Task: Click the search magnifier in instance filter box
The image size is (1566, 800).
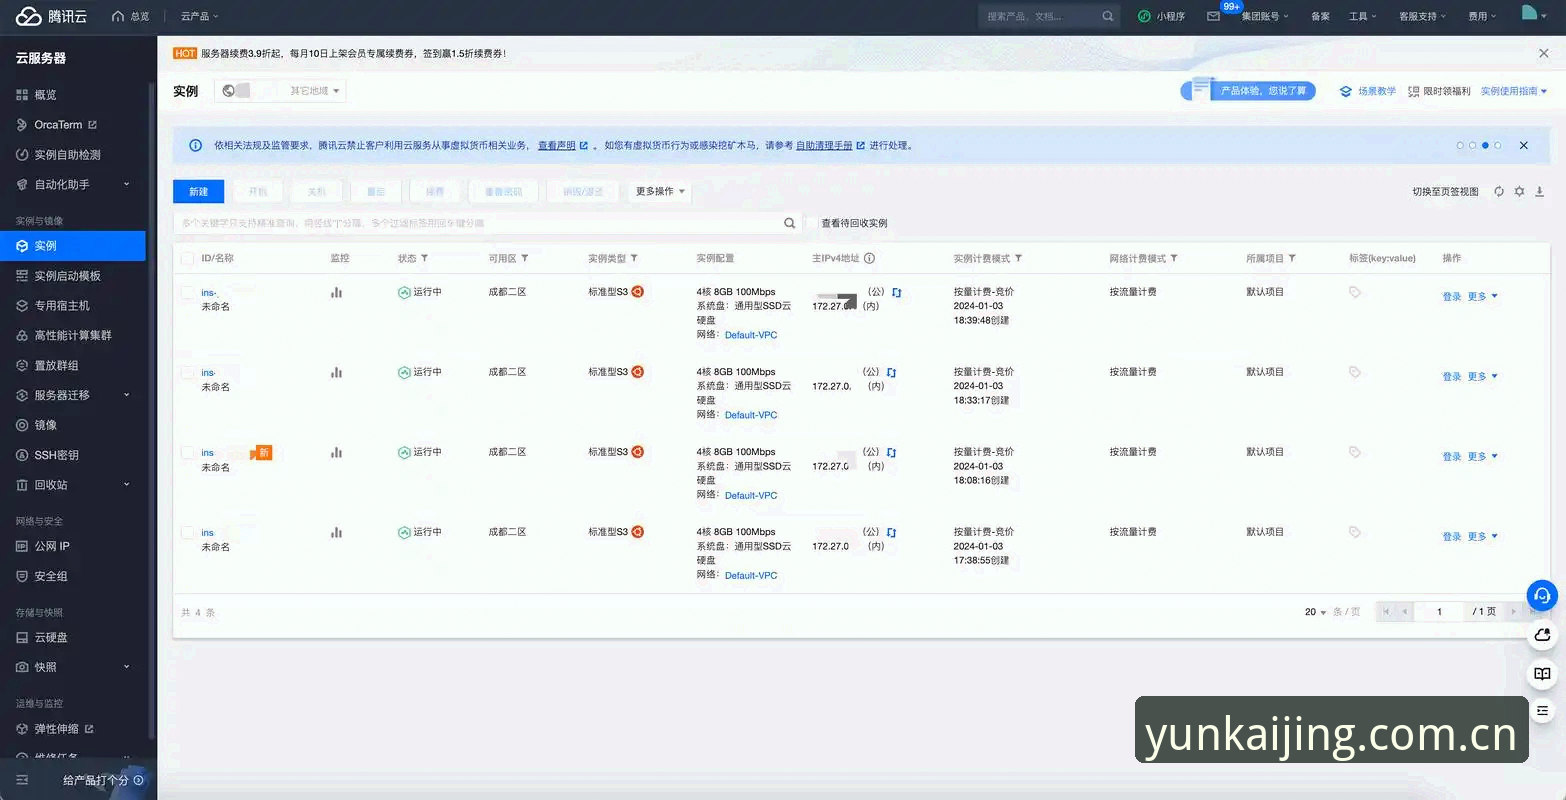Action: click(x=789, y=223)
